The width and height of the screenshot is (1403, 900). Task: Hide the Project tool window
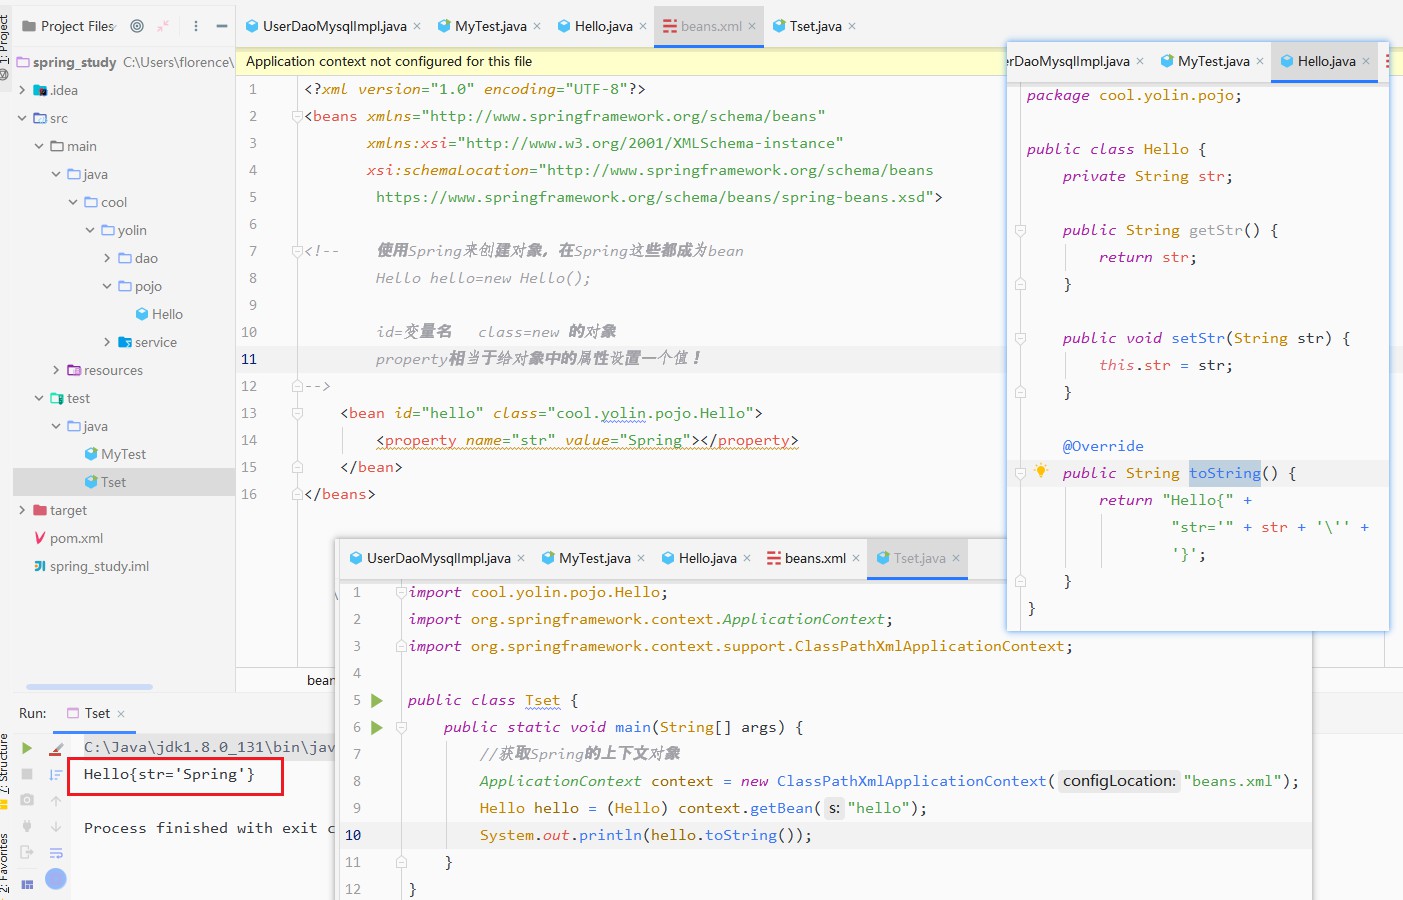click(x=221, y=26)
